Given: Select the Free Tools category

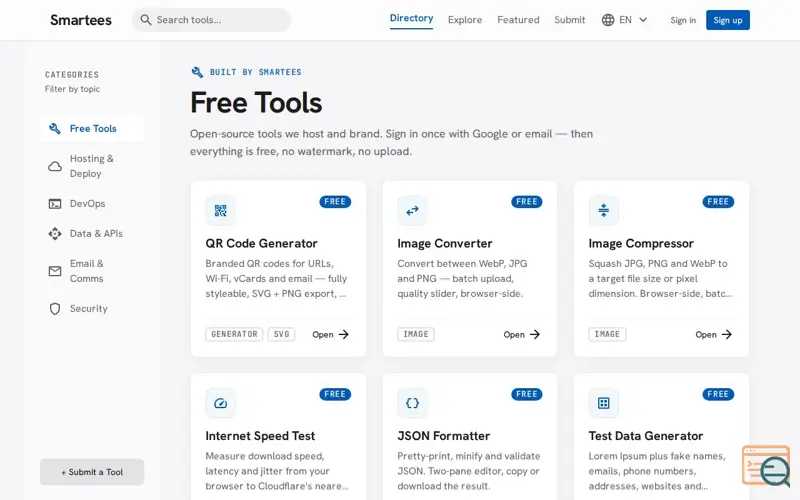Looking at the screenshot, I should click(x=92, y=129).
